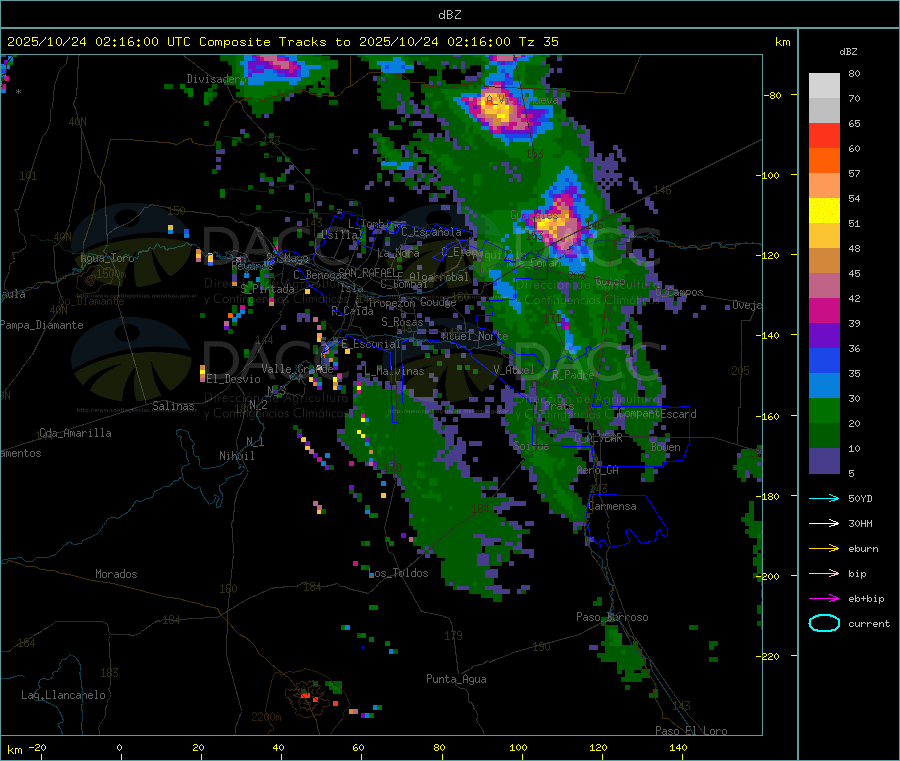Viewport: 900px width, 761px height.
Task: Select the bright yellow 51-54 dBZ swatch
Action: [824, 211]
